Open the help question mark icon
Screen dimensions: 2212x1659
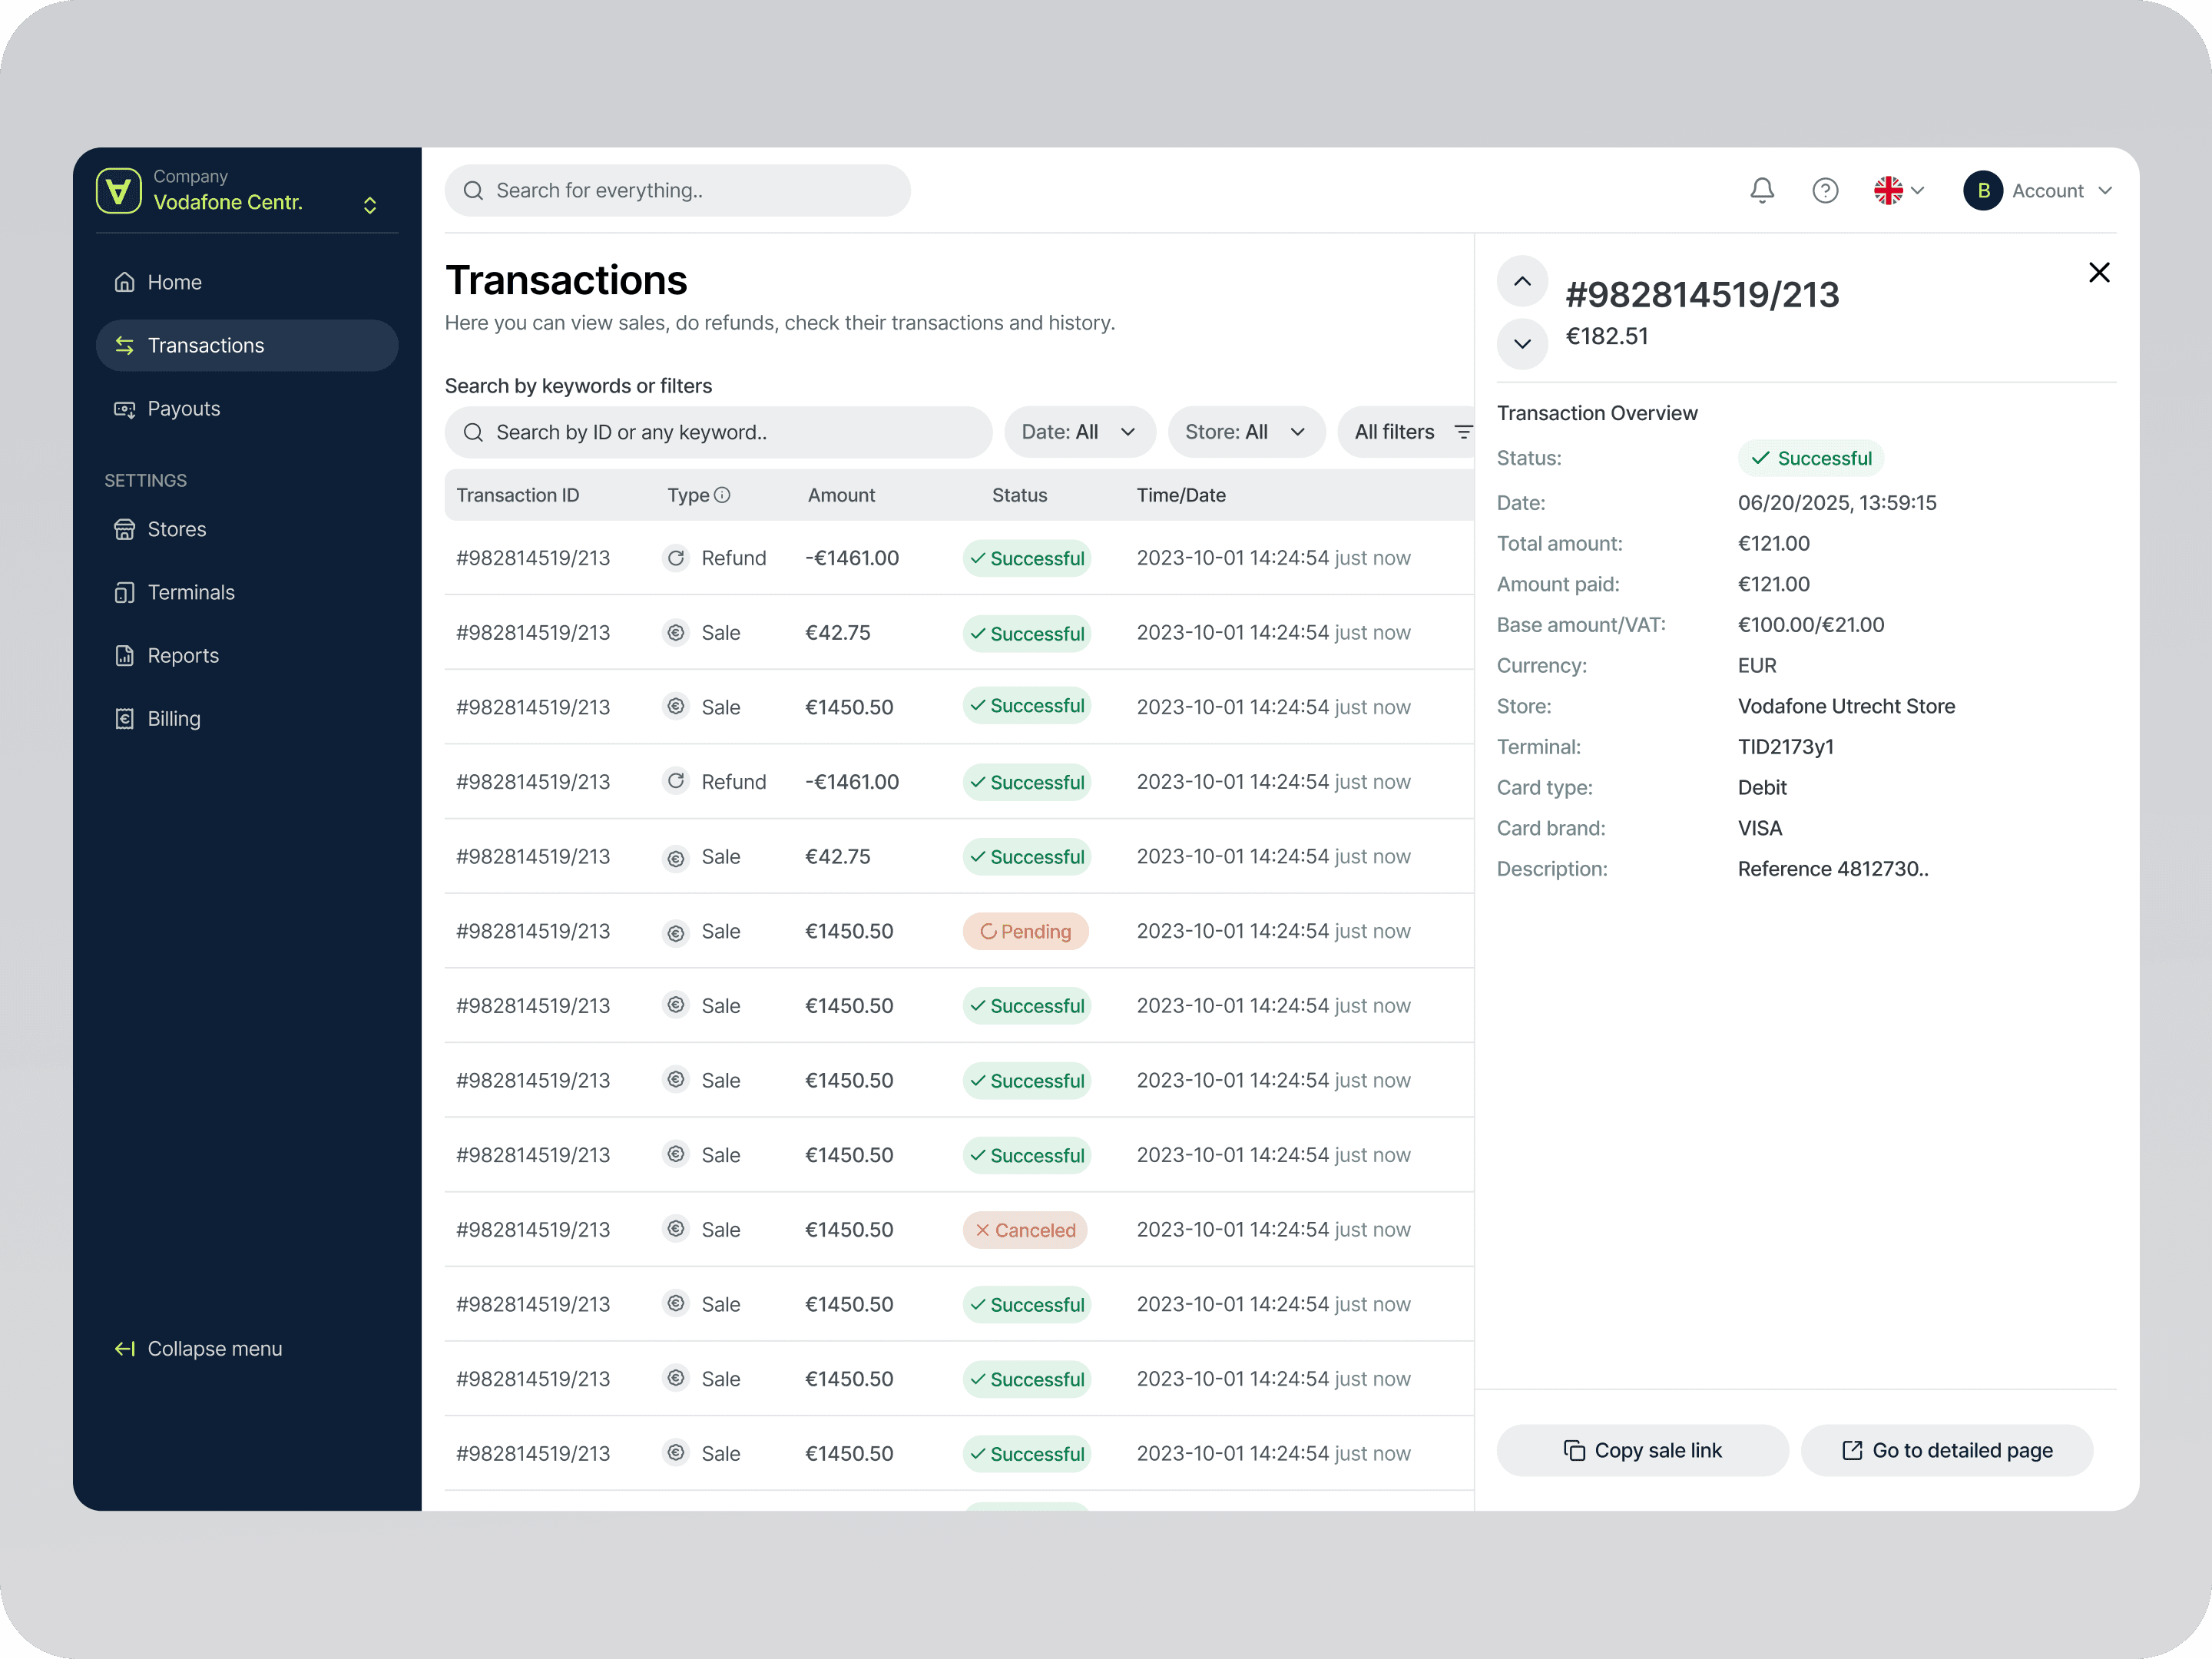tap(1825, 191)
